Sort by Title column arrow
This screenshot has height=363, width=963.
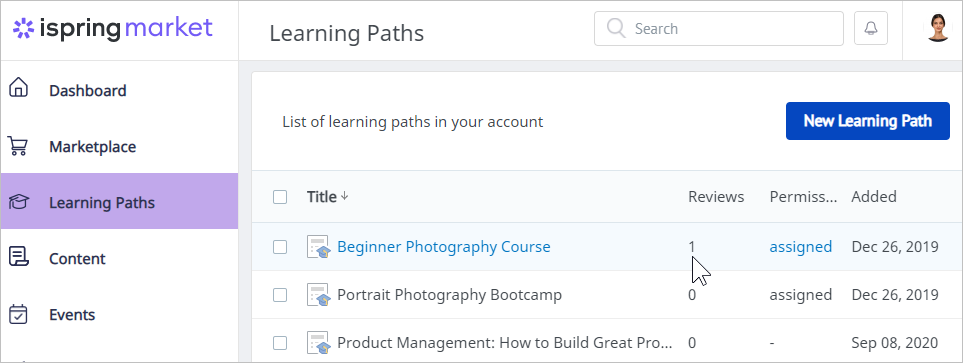click(x=345, y=197)
